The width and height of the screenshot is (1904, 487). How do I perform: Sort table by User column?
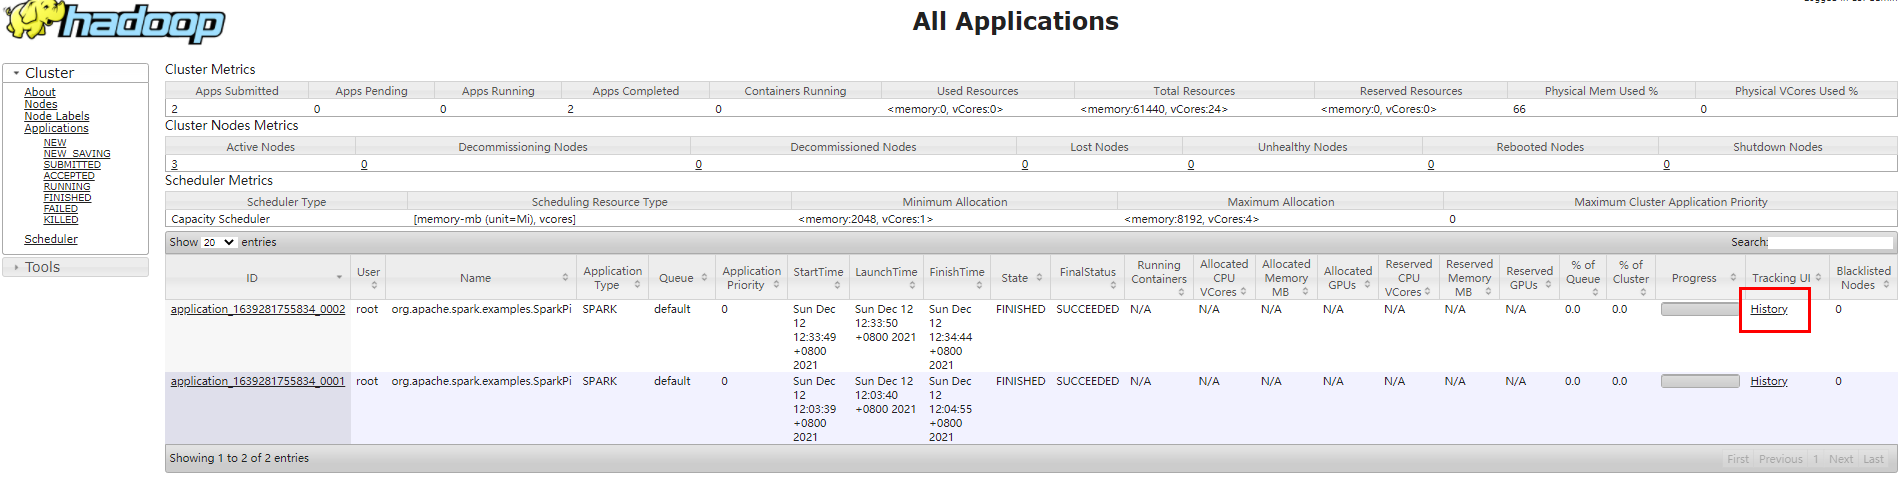pos(368,278)
